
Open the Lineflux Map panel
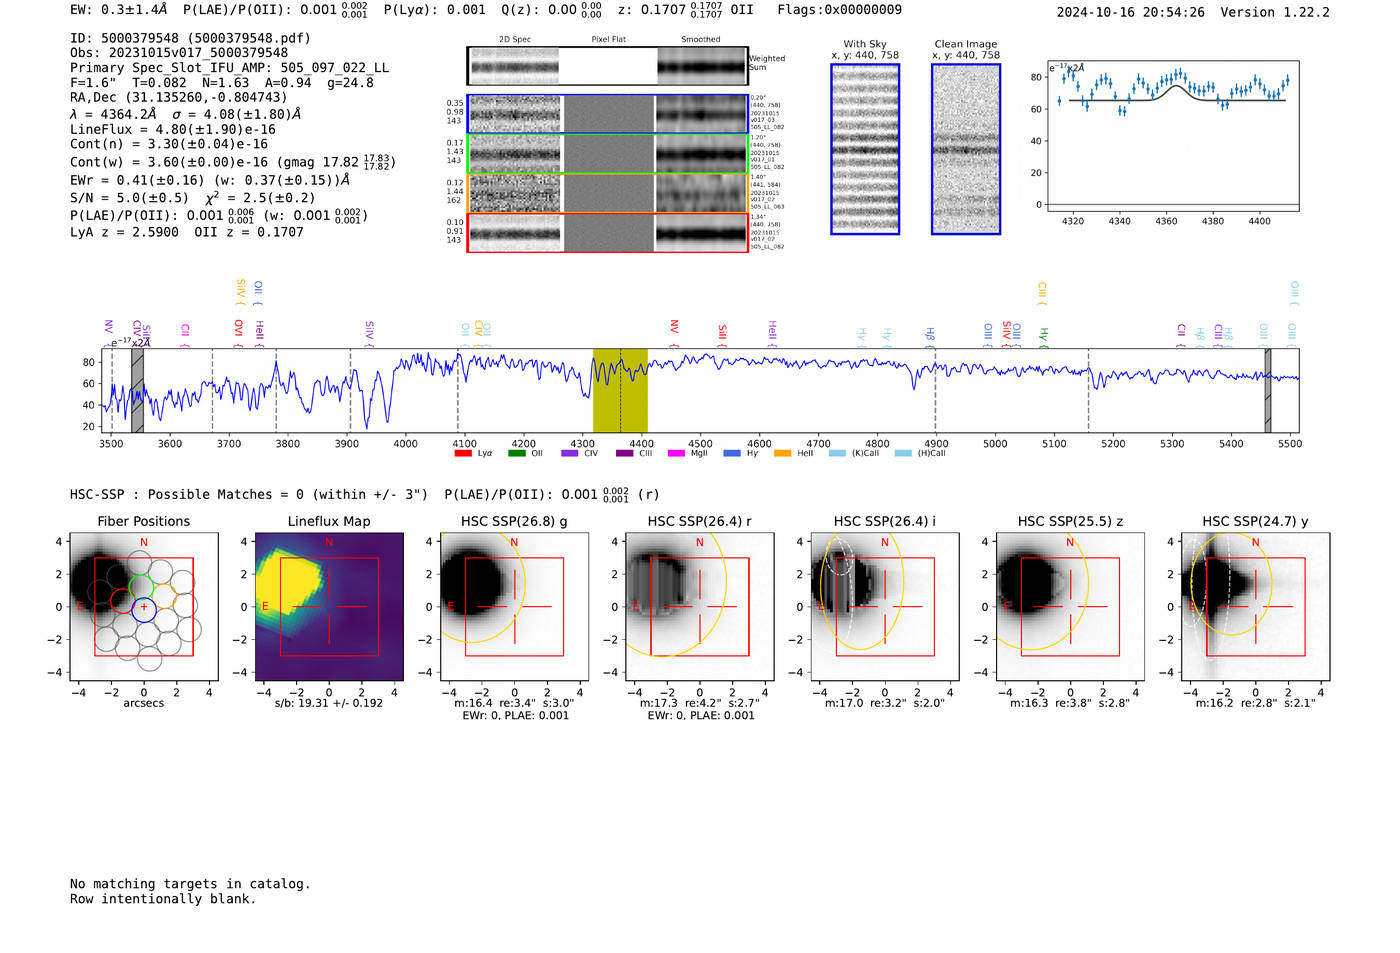(329, 607)
